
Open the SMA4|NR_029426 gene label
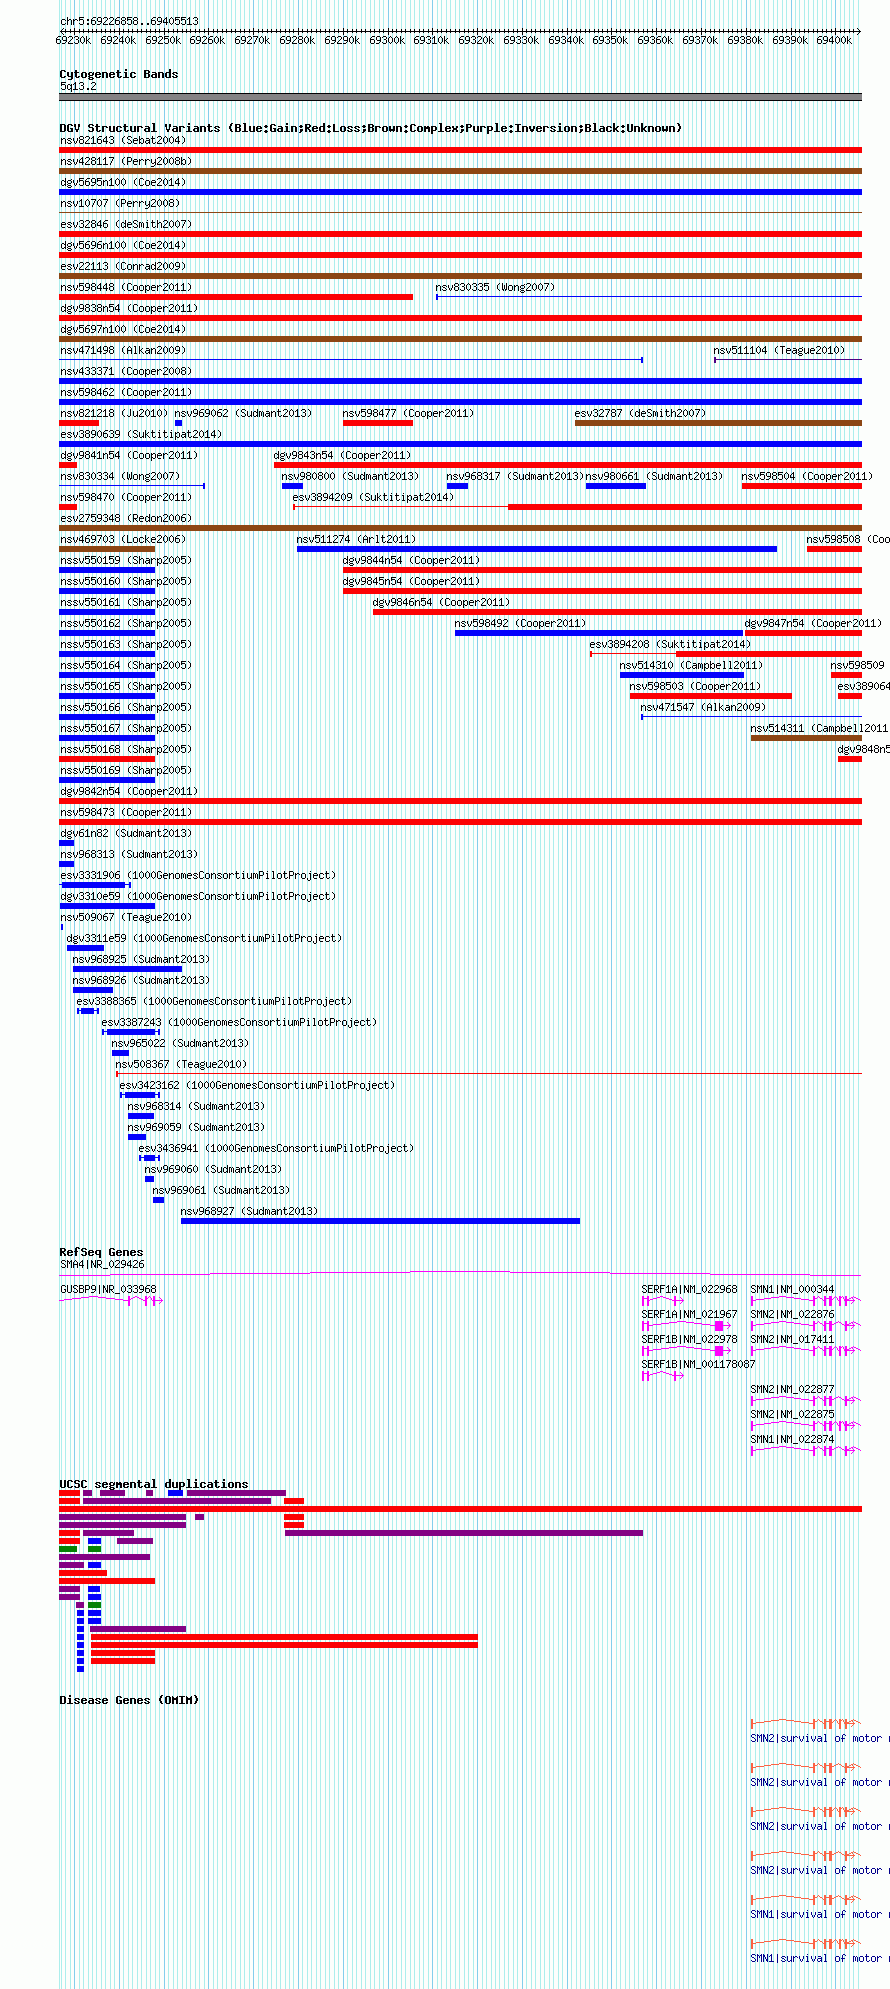pos(102,1264)
